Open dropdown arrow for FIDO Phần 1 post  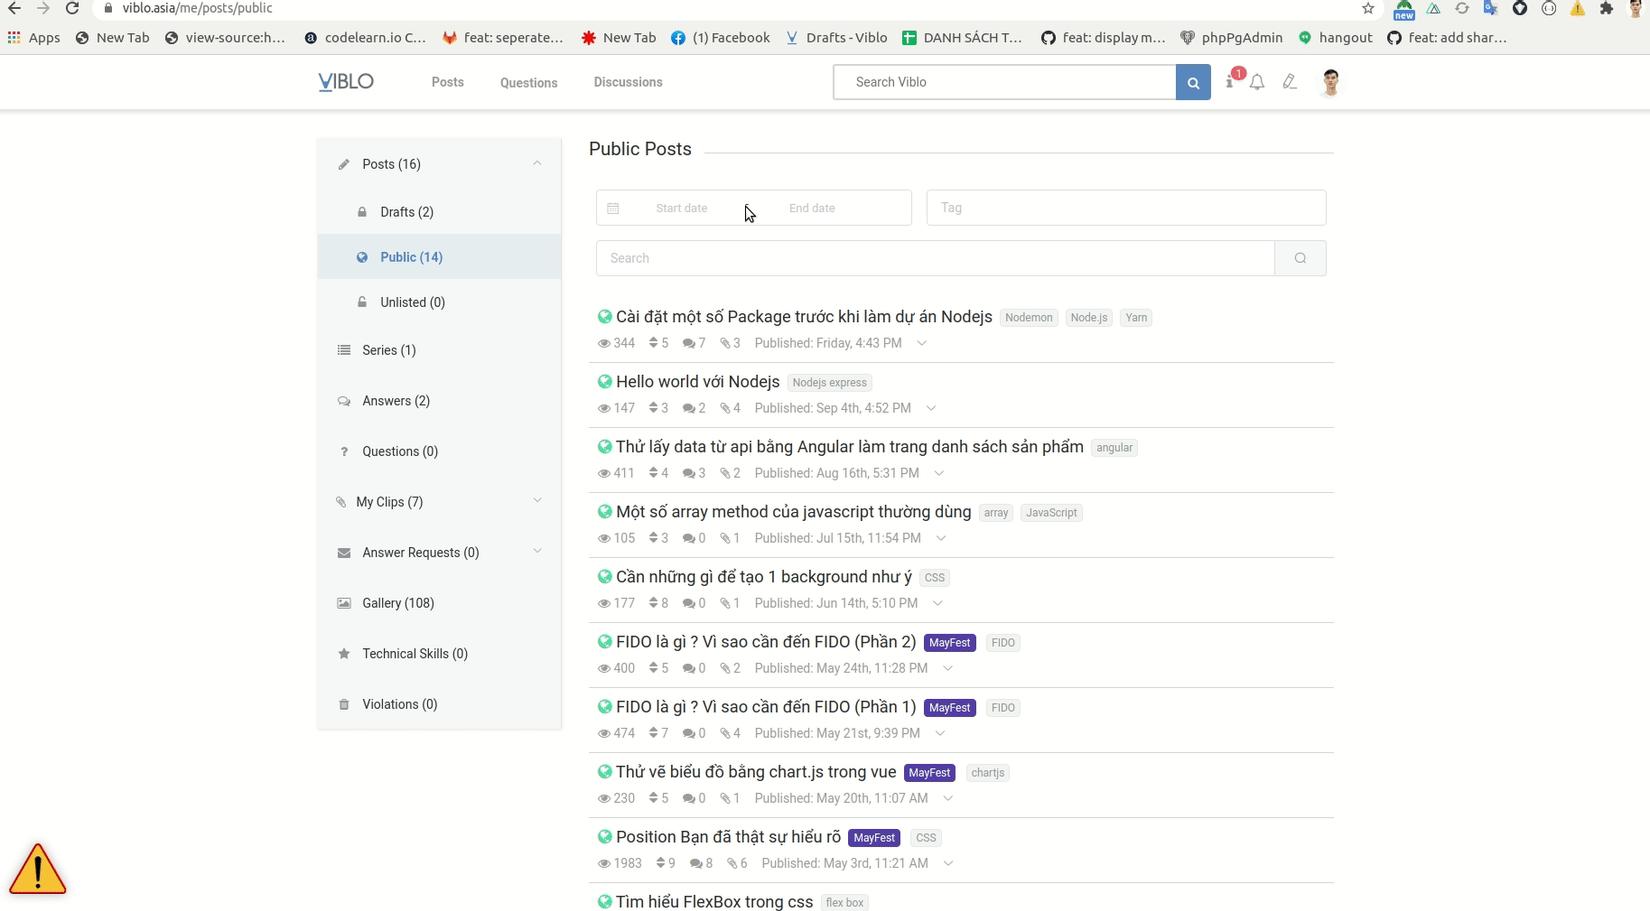pos(940,733)
